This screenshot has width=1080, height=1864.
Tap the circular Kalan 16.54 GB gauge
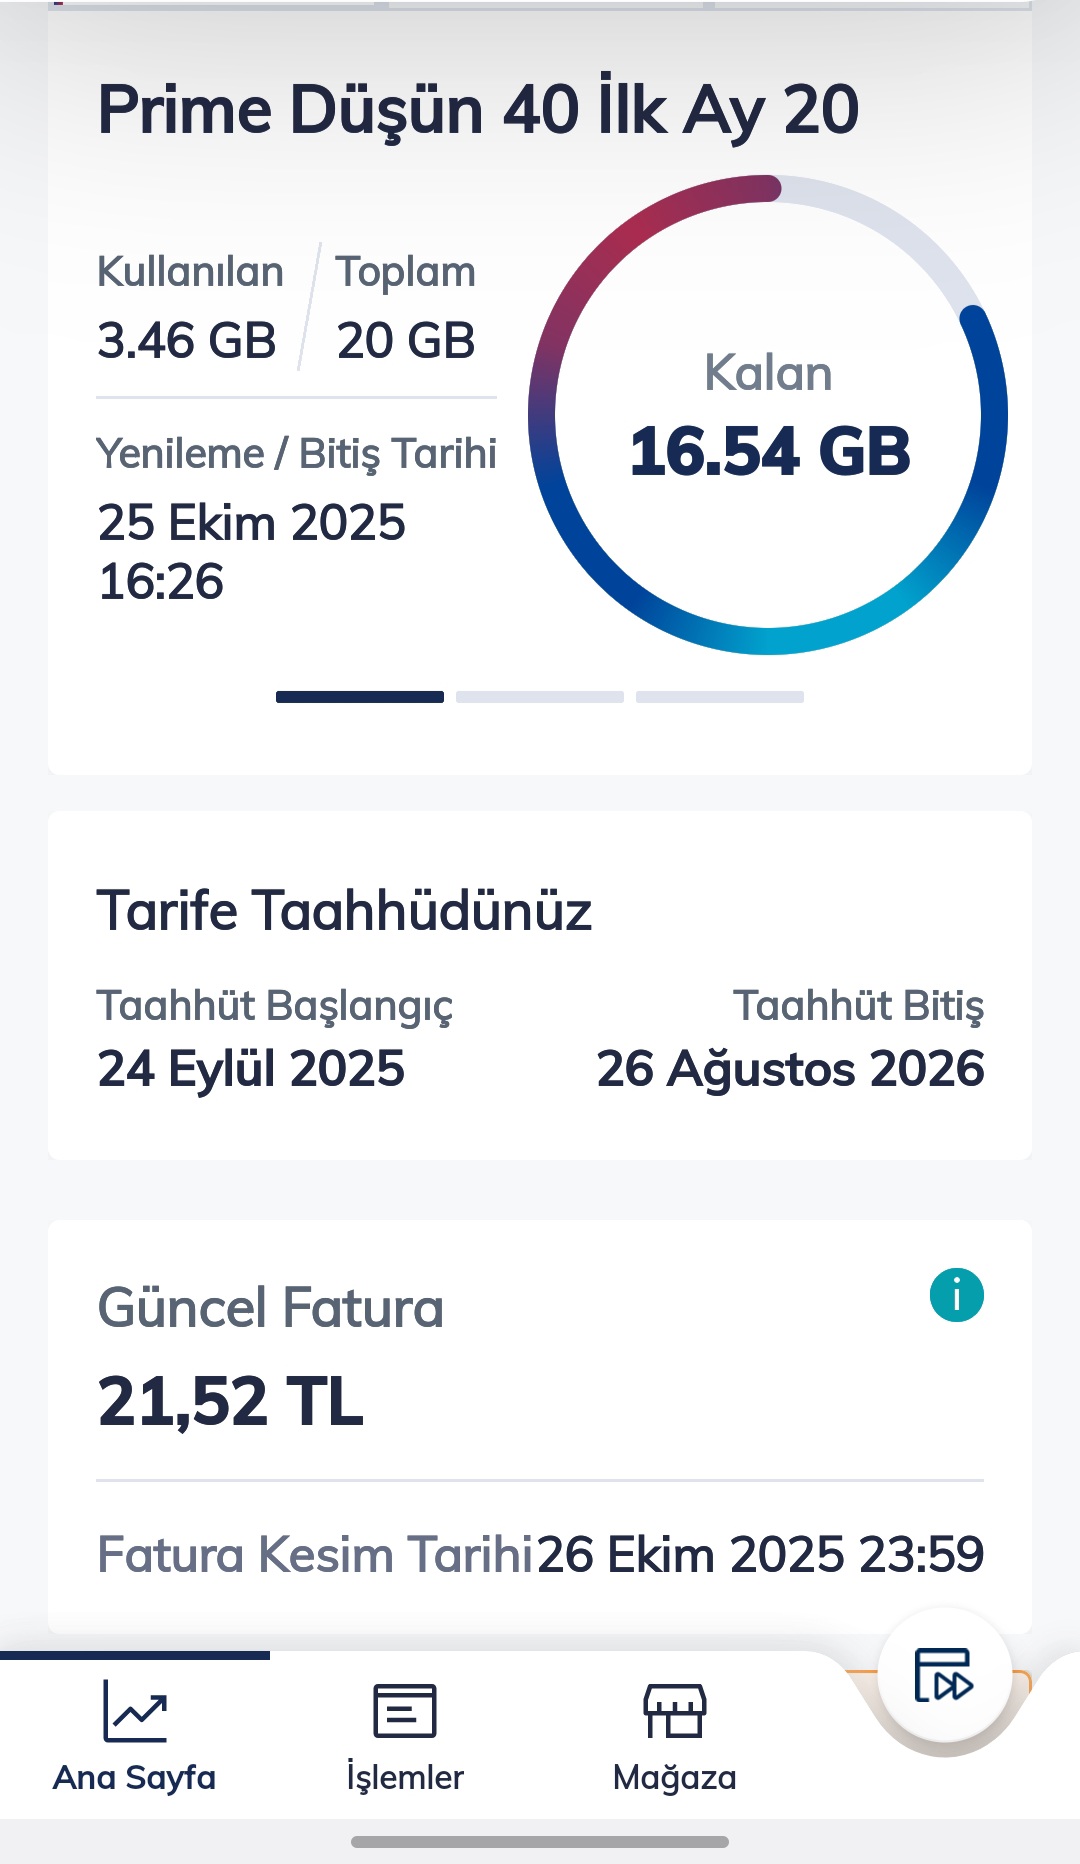click(x=768, y=415)
